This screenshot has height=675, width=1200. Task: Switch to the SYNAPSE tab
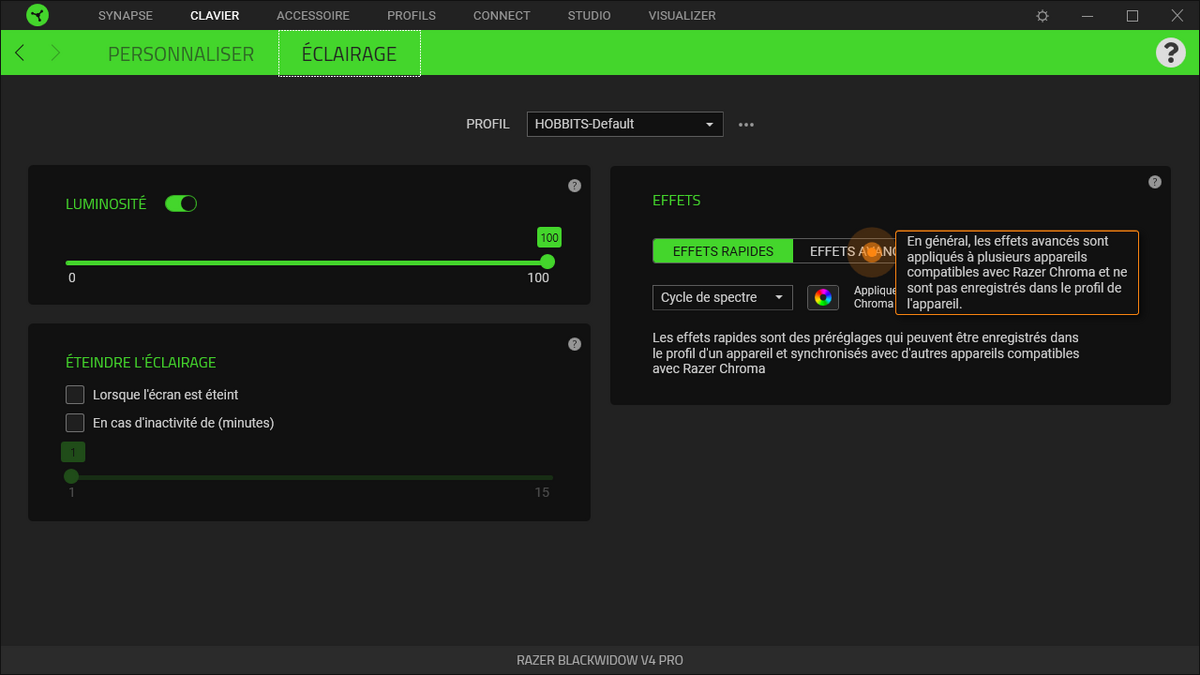tap(127, 16)
